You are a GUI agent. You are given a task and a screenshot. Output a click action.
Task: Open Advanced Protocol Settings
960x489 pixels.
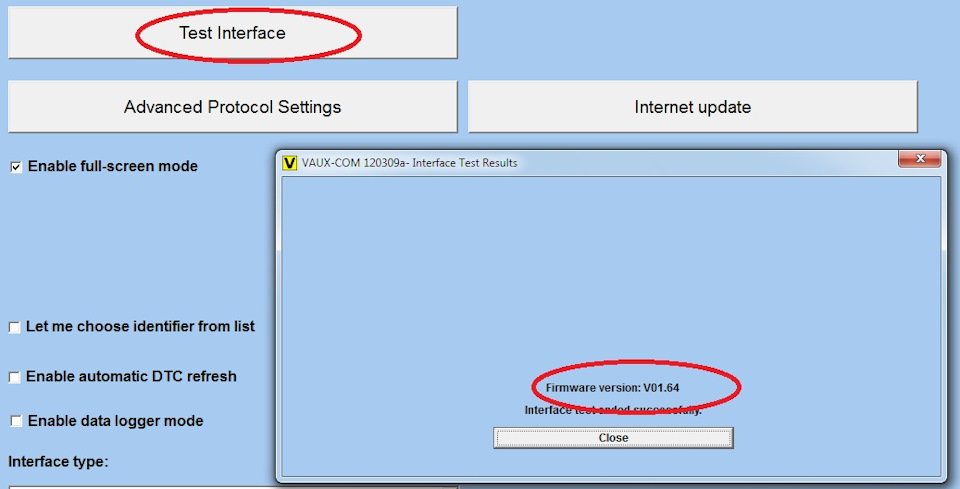[x=233, y=106]
